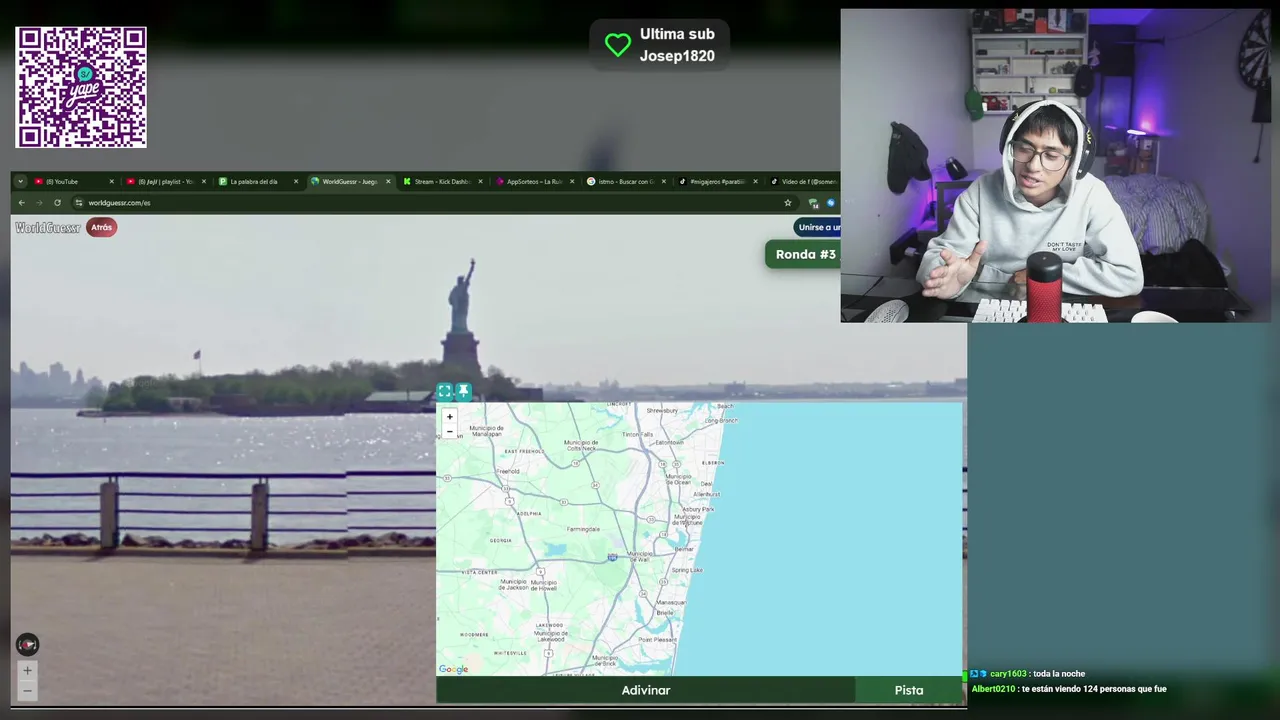Click the Ultima sub Josep1820 widget
The image size is (1280, 720).
point(660,45)
